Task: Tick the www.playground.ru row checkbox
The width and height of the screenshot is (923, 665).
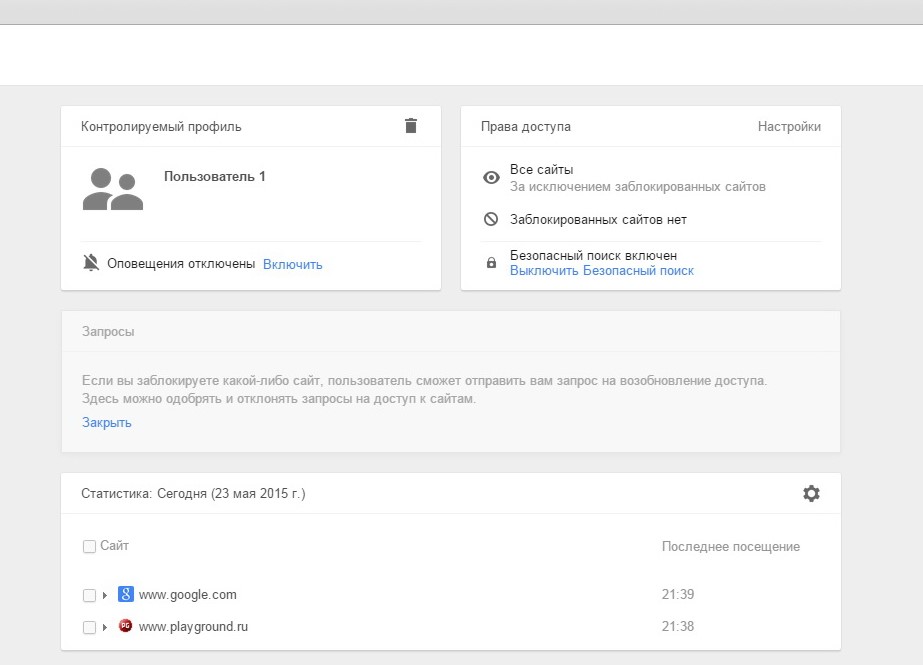Action: tap(89, 627)
